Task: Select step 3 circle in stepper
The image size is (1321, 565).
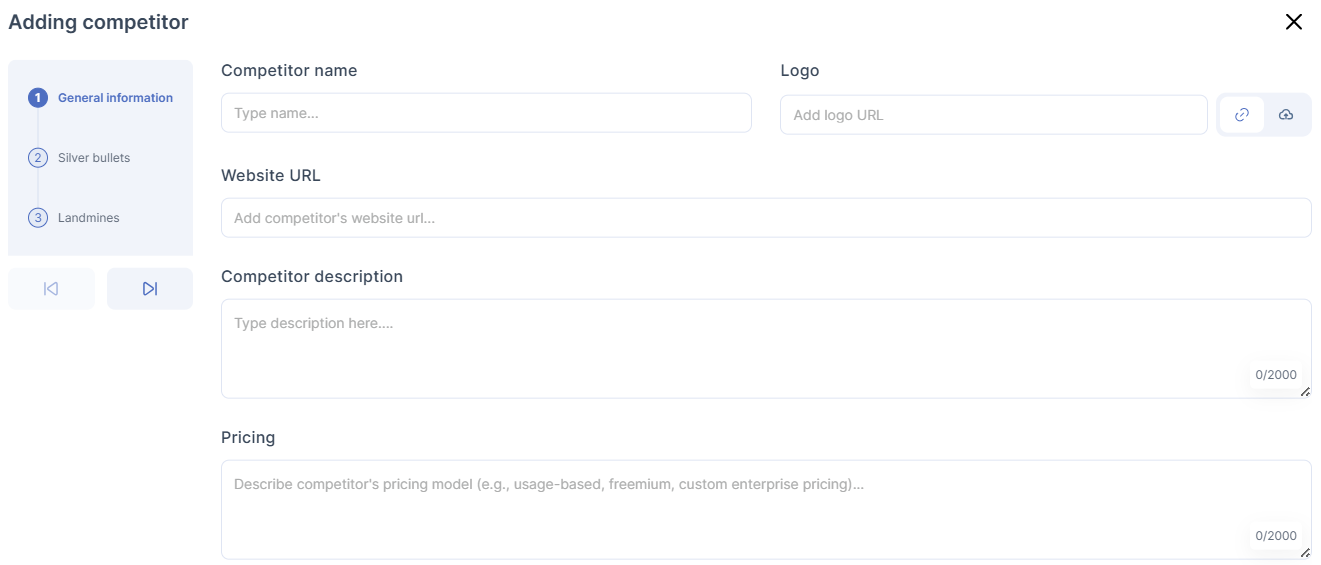Action: pos(38,218)
